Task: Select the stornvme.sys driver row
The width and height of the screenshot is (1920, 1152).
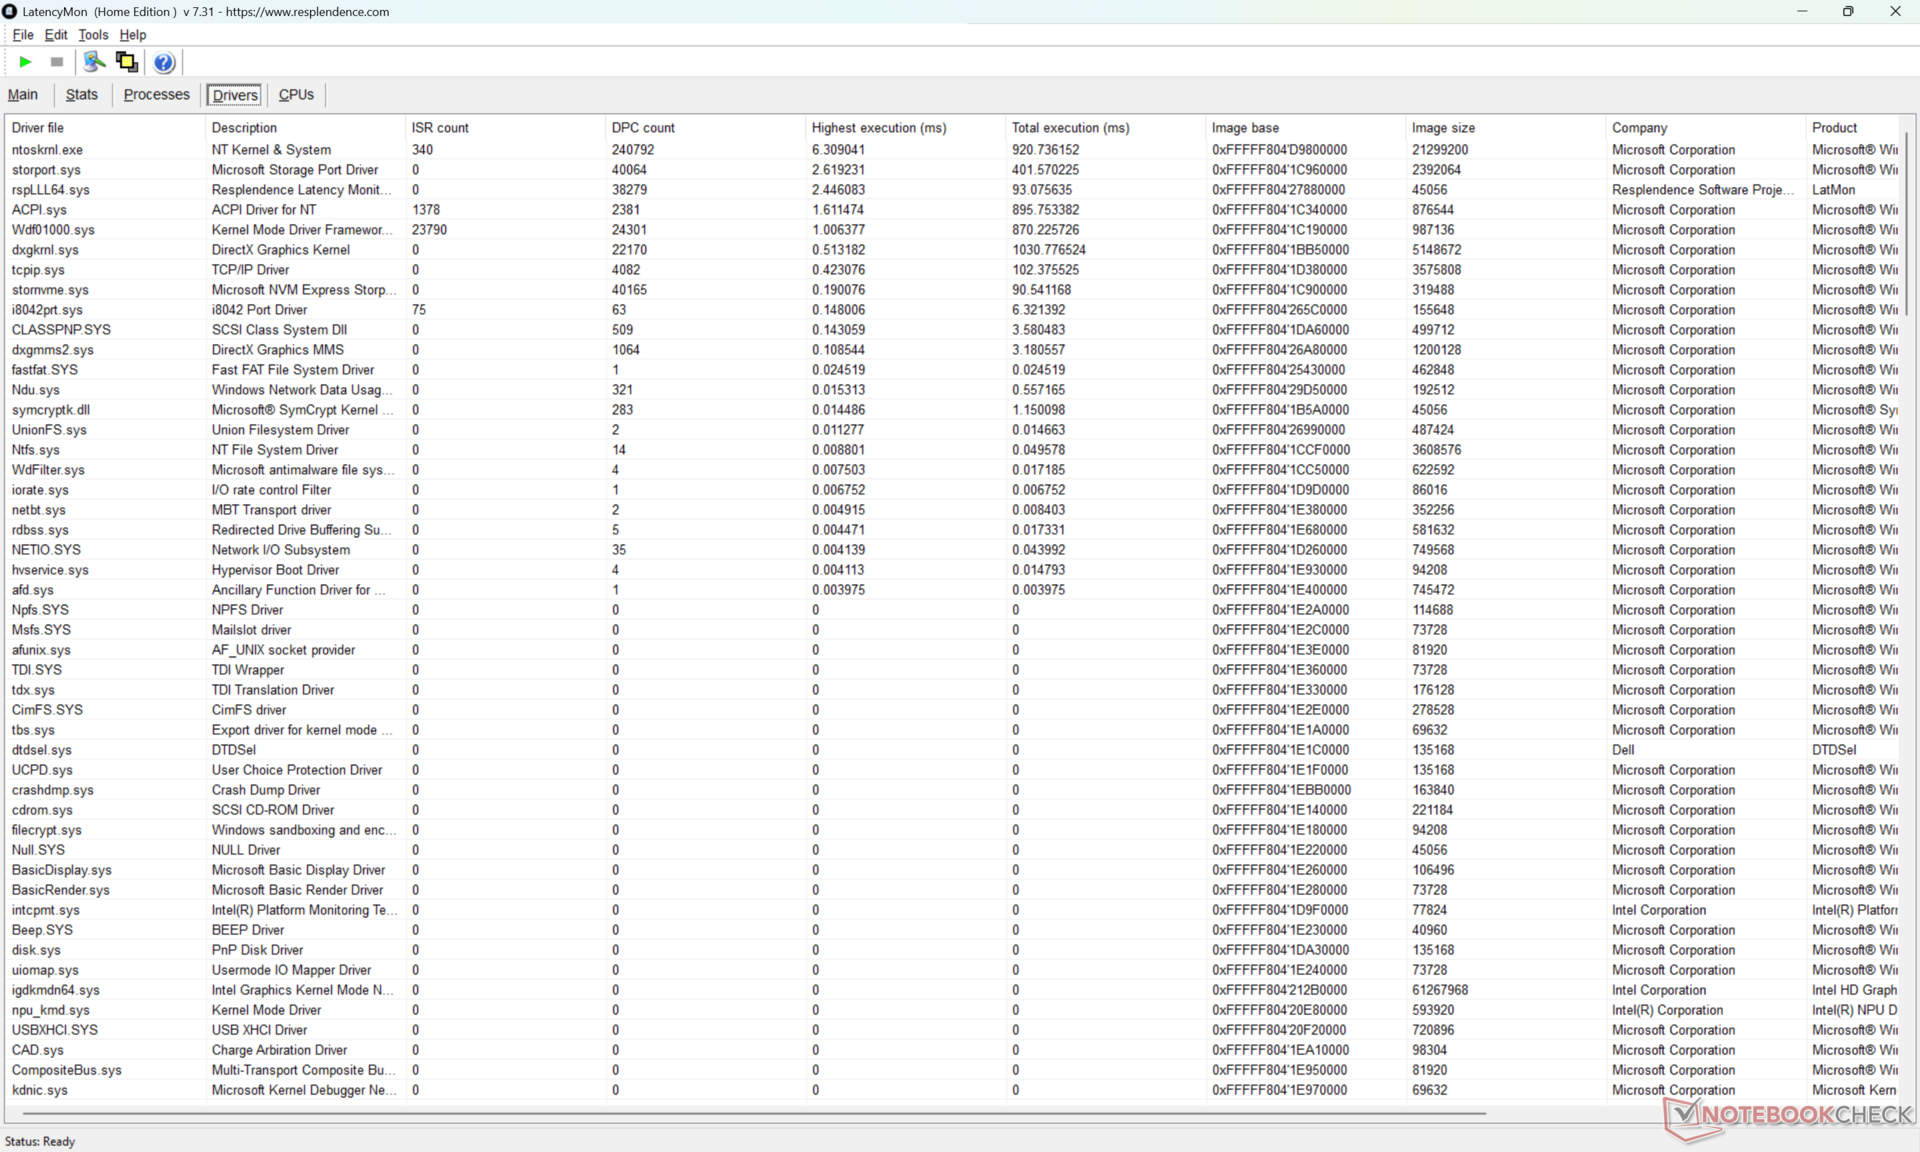Action: pos(952,290)
